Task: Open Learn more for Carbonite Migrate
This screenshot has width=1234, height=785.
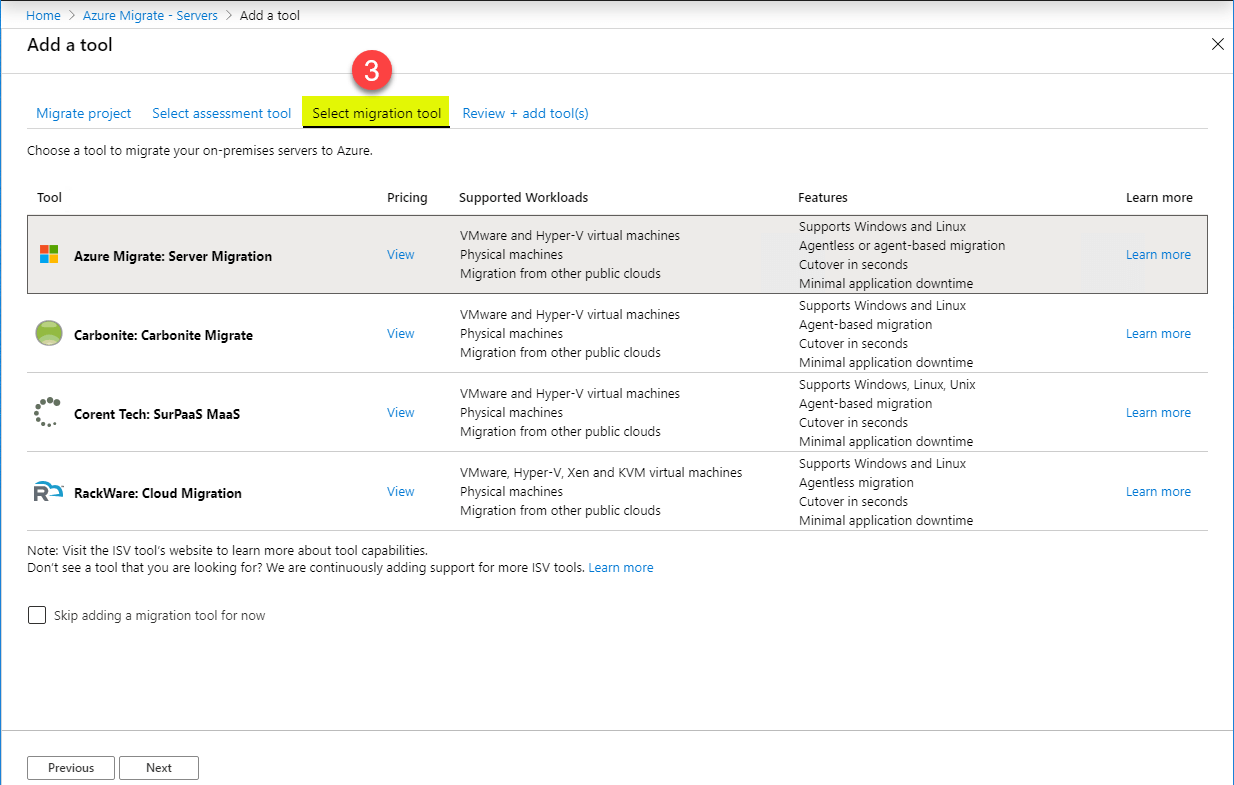Action: pyautogui.click(x=1158, y=334)
